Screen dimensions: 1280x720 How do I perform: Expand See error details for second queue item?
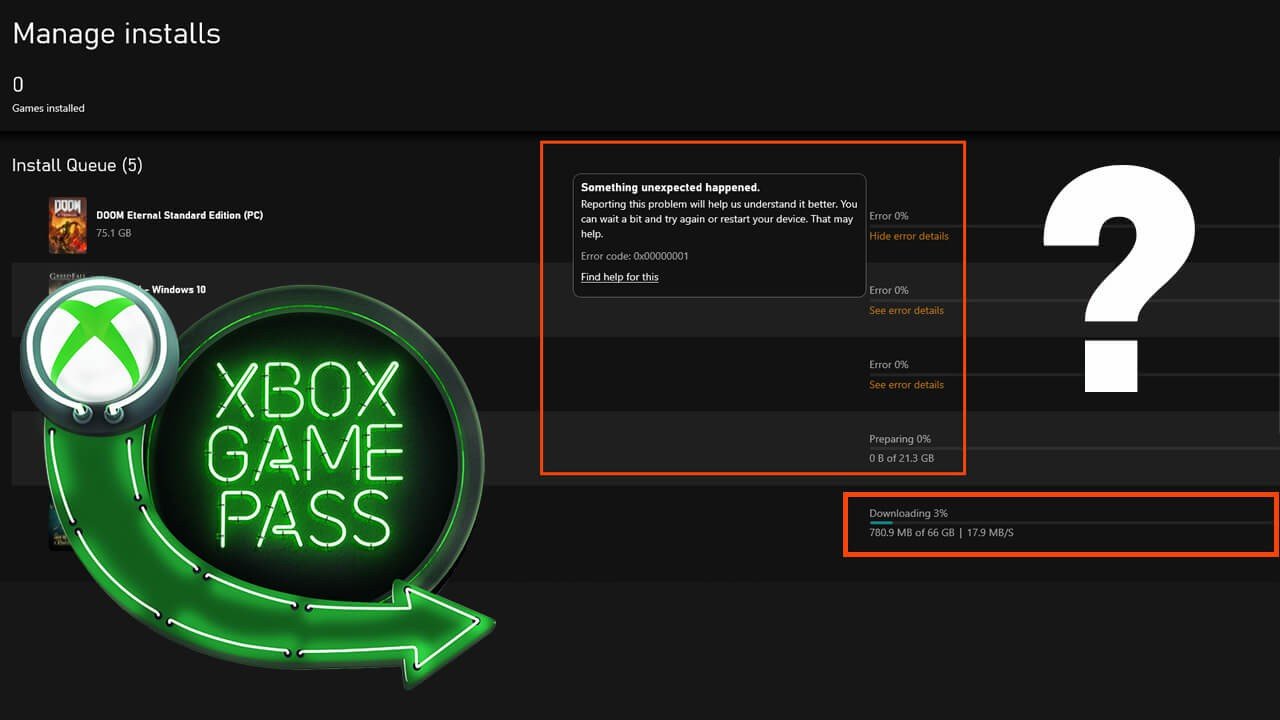click(x=906, y=310)
